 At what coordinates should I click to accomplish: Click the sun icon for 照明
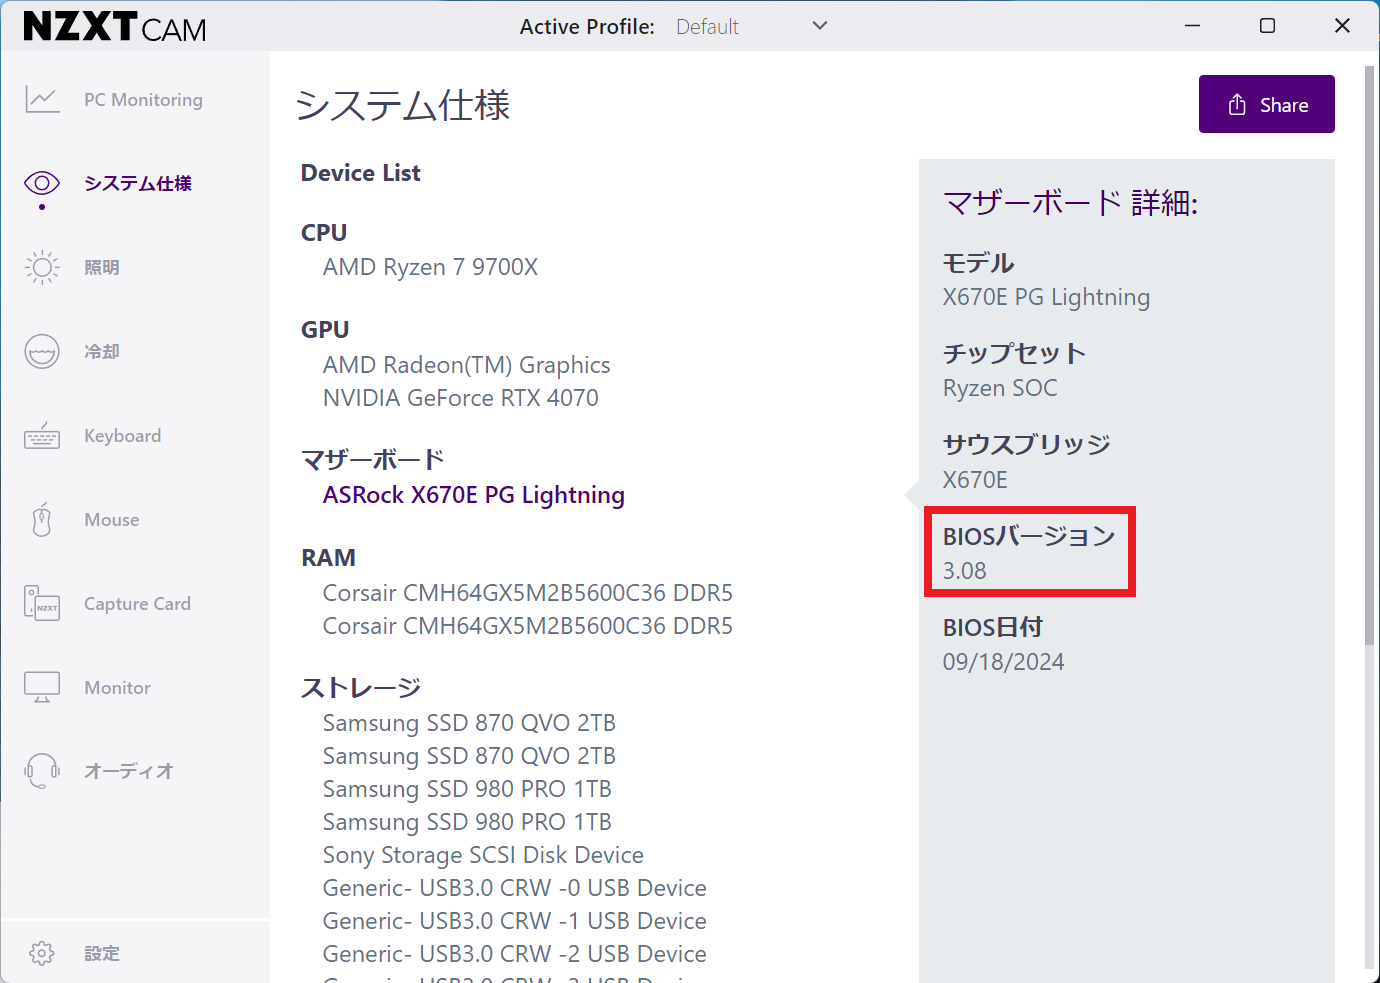pos(42,267)
